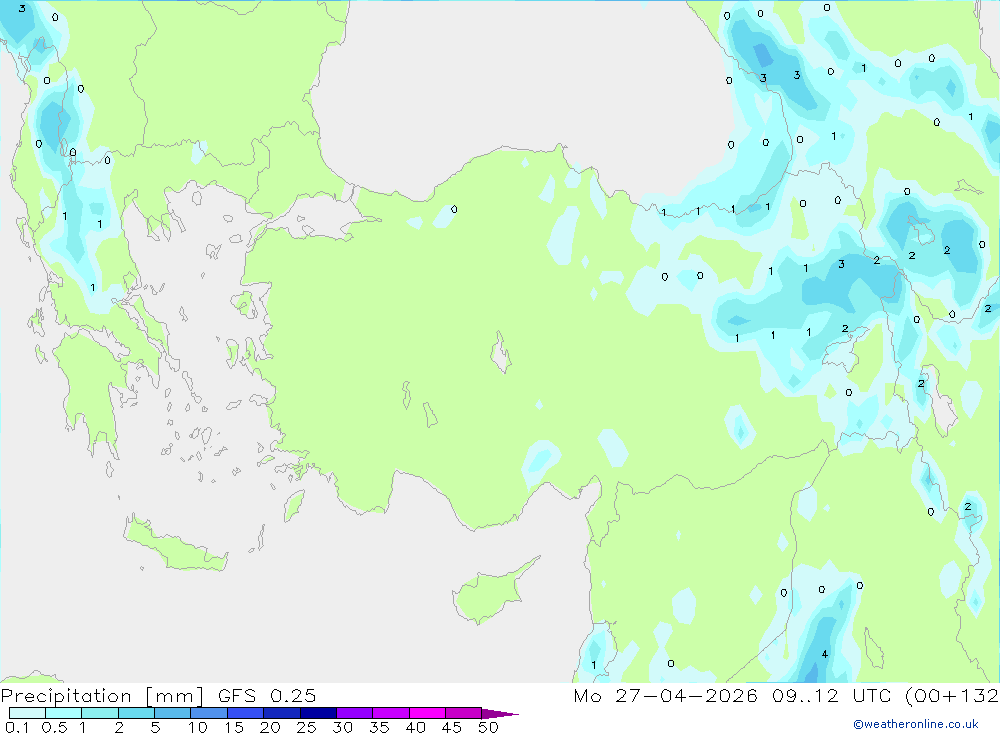Click the '4' precipitation value on the map
This screenshot has width=1000, height=733.
[x=825, y=654]
